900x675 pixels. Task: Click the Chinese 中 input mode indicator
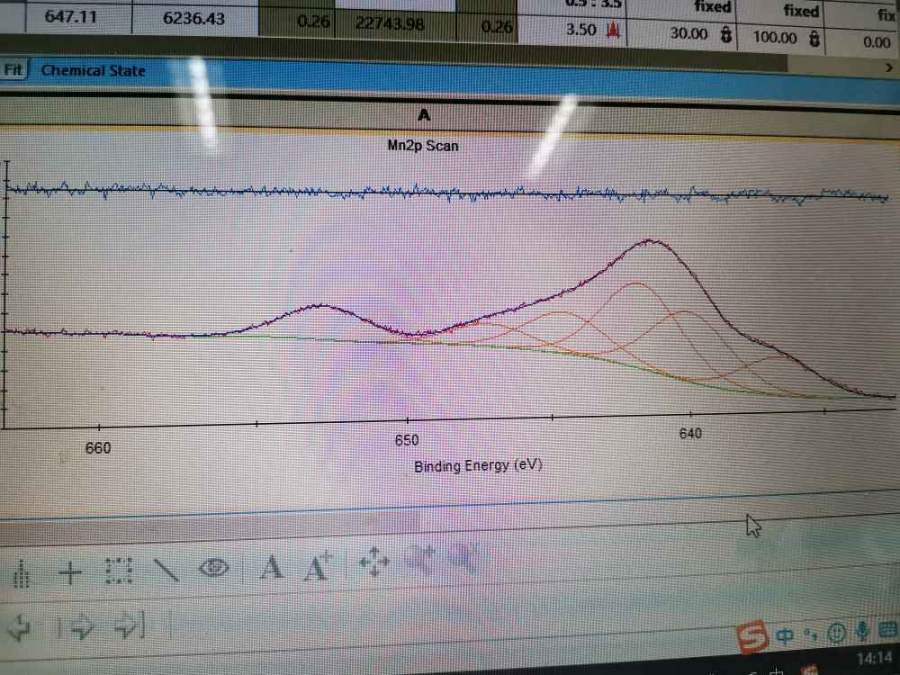785,635
